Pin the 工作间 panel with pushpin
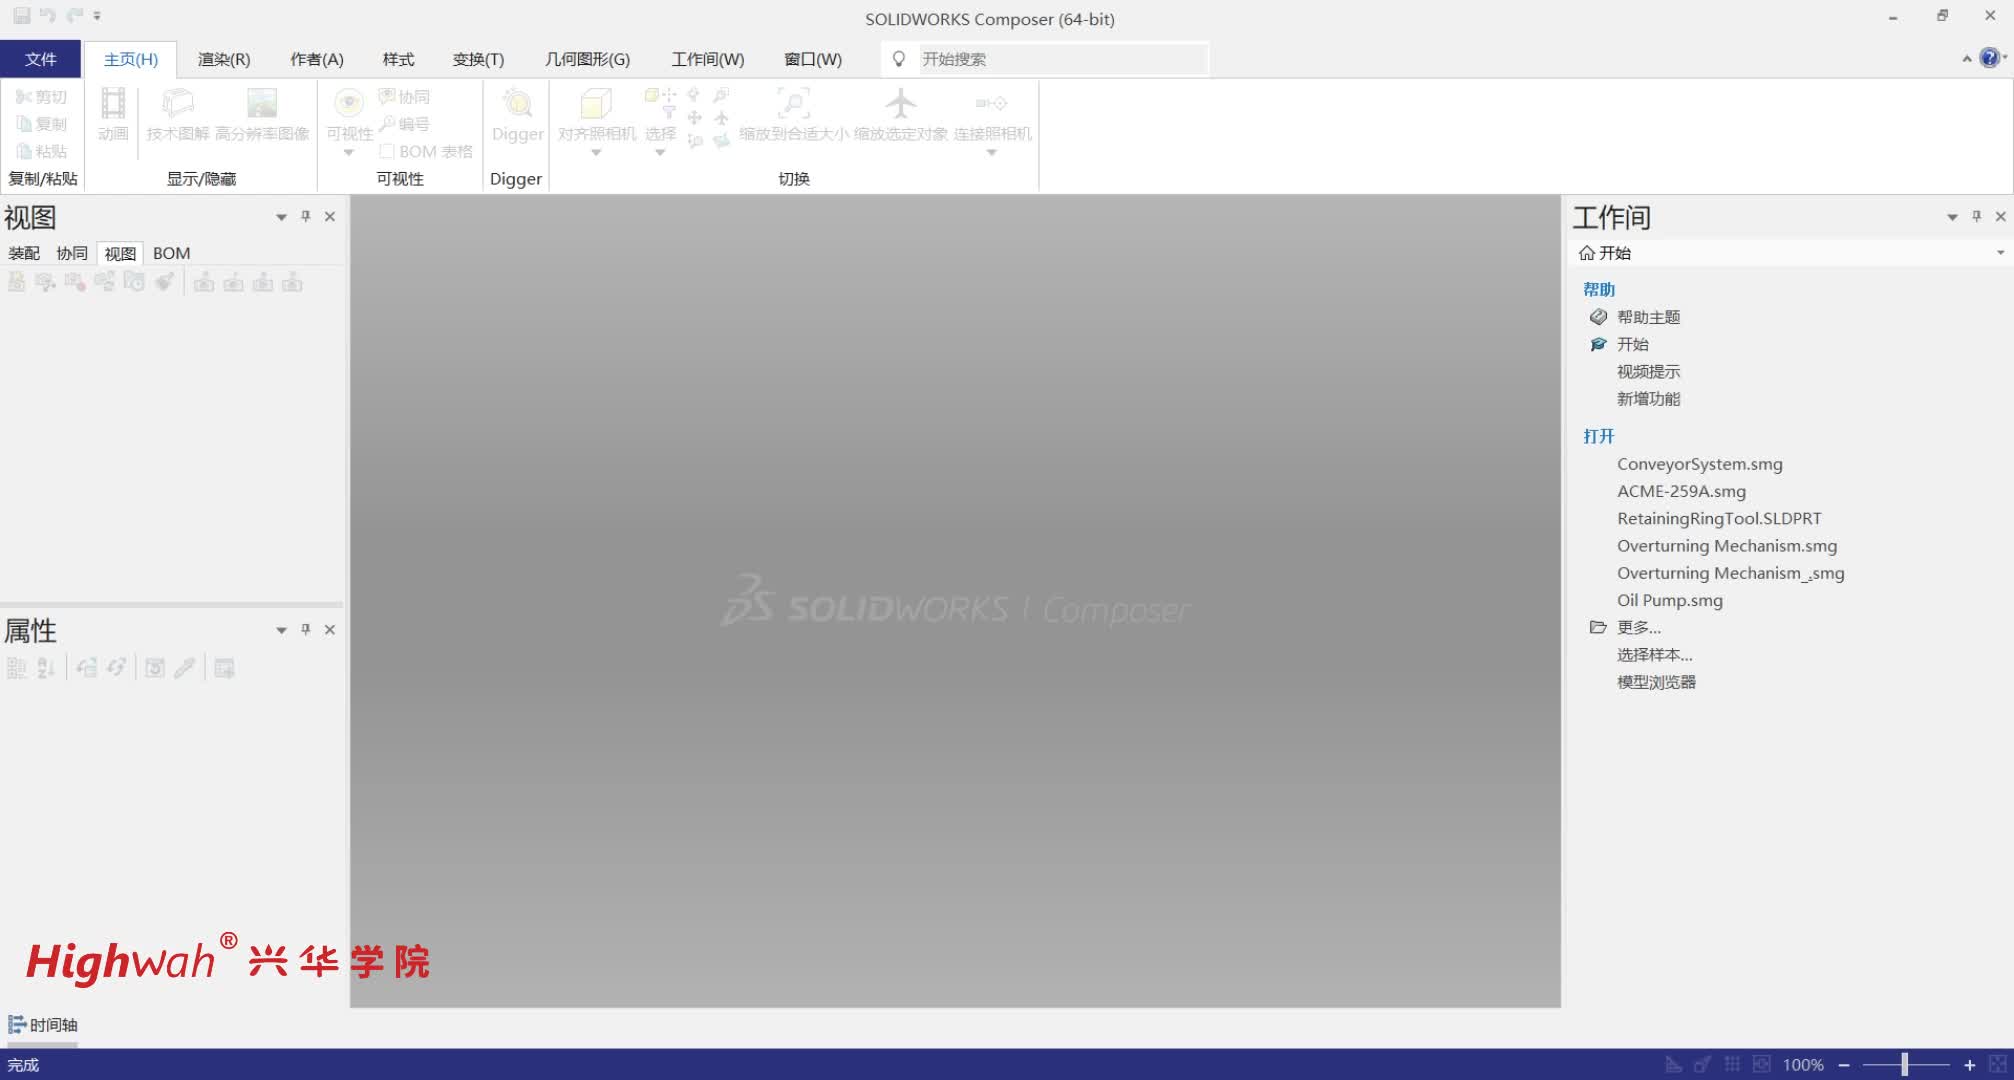 1976,216
